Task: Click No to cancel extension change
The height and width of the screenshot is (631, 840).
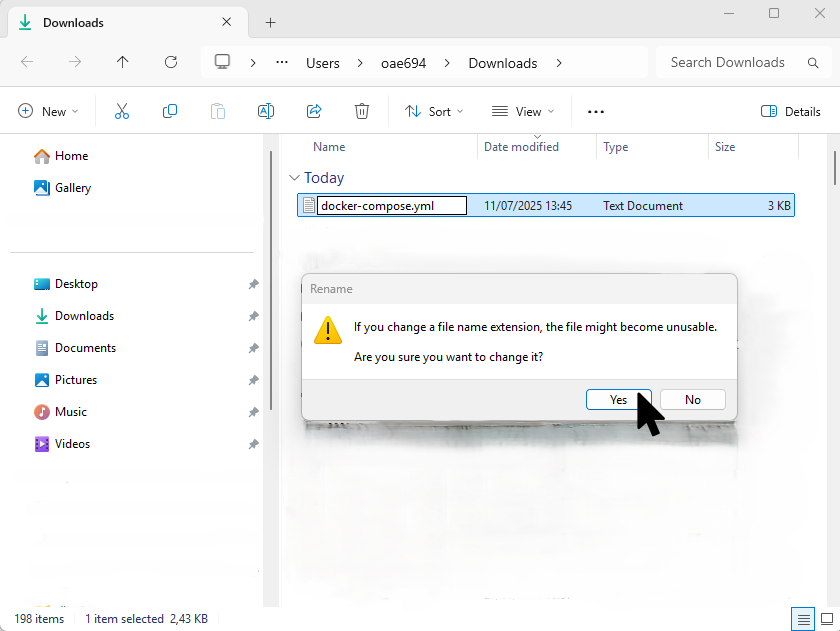Action: 692,400
